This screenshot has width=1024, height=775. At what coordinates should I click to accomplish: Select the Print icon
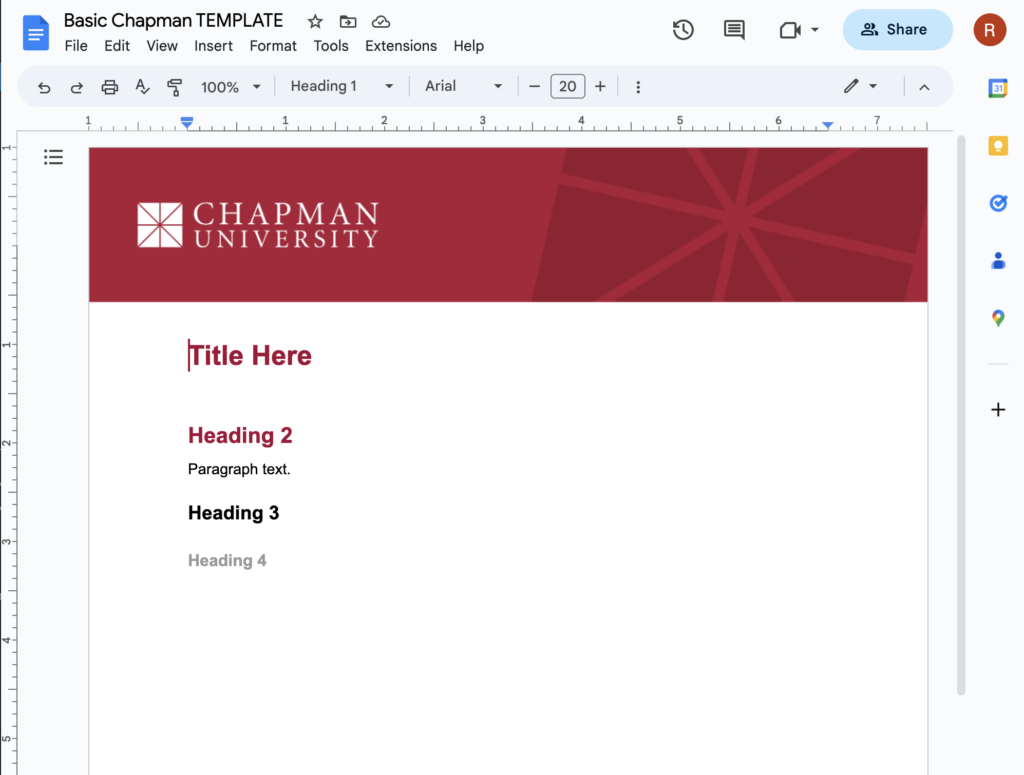[x=110, y=86]
